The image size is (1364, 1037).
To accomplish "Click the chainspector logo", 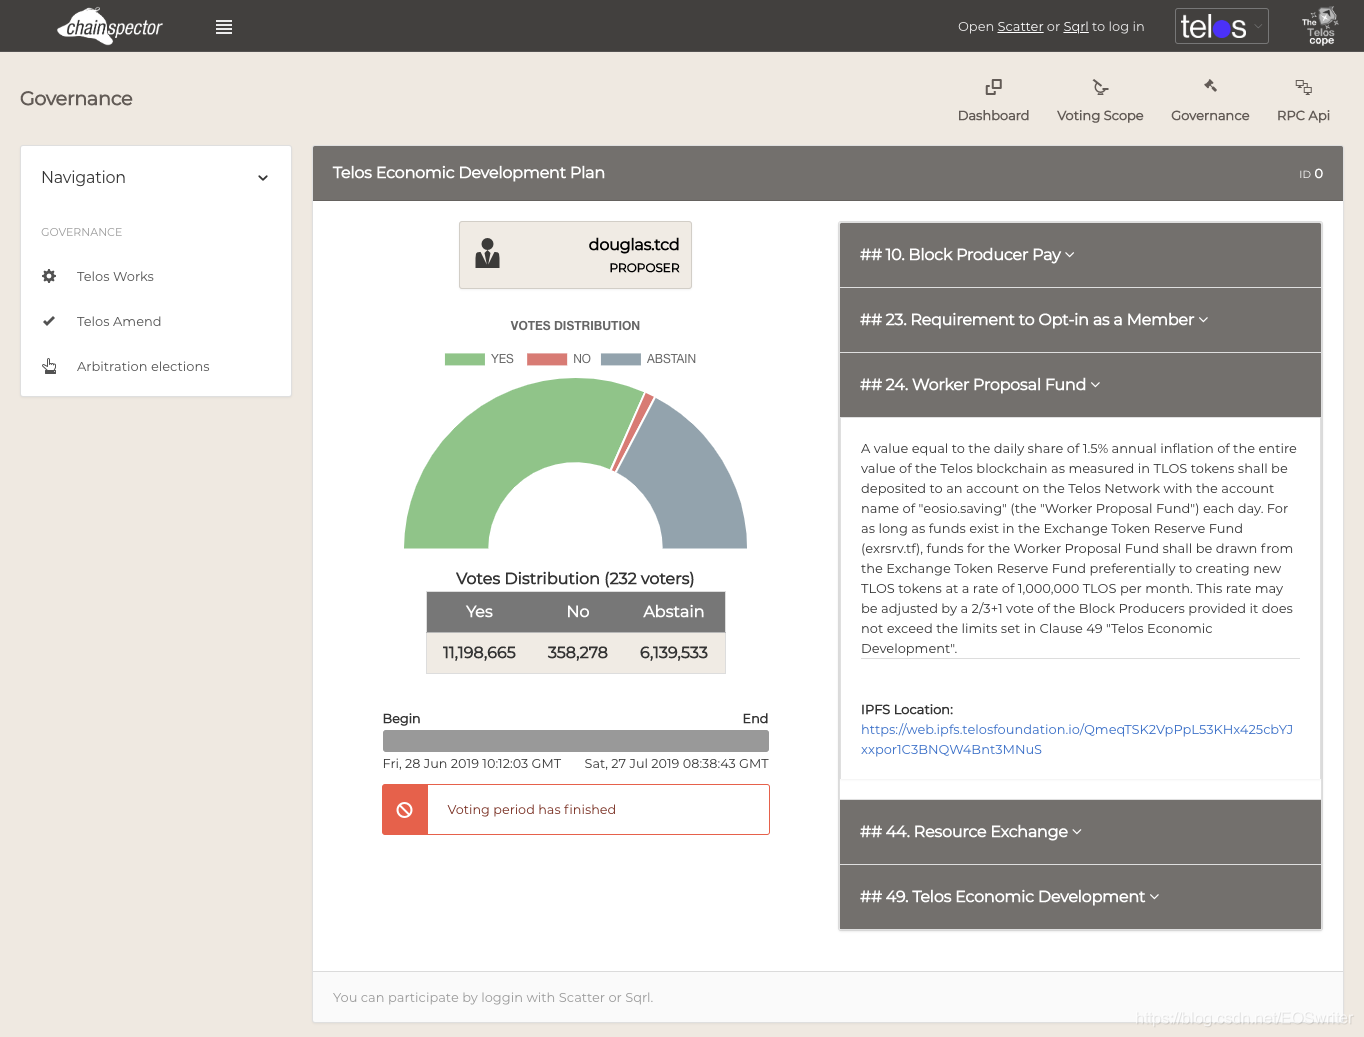I will (110, 26).
